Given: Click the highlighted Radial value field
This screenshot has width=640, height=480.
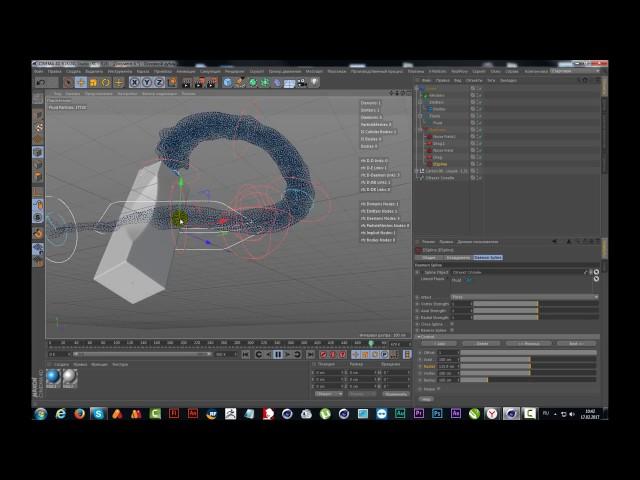Looking at the screenshot, I should point(448,367).
